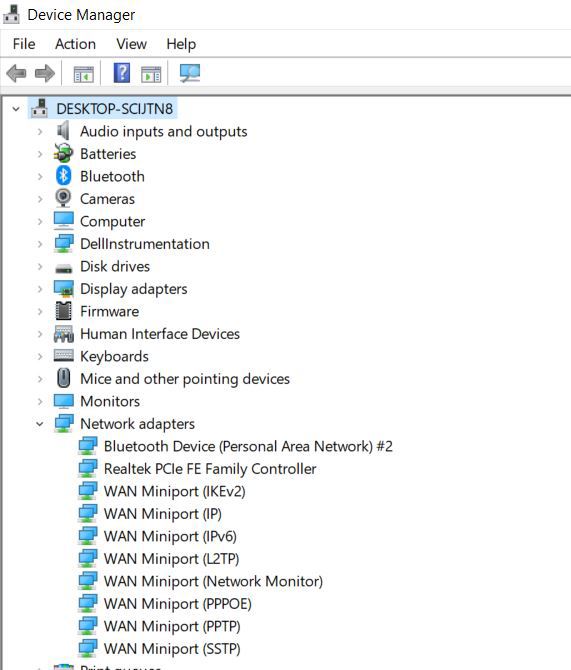
Task: Expand the Cameras category
Action: point(40,199)
